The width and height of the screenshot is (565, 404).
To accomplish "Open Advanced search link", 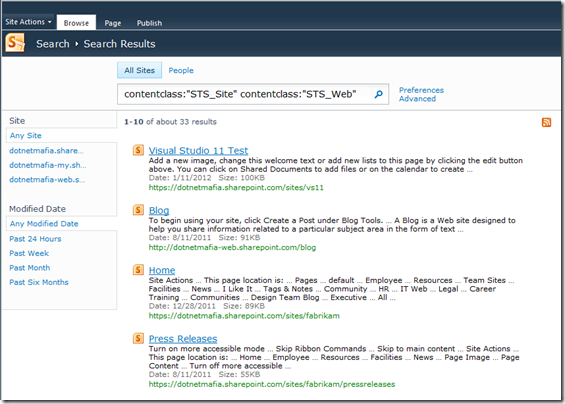I will pos(417,99).
